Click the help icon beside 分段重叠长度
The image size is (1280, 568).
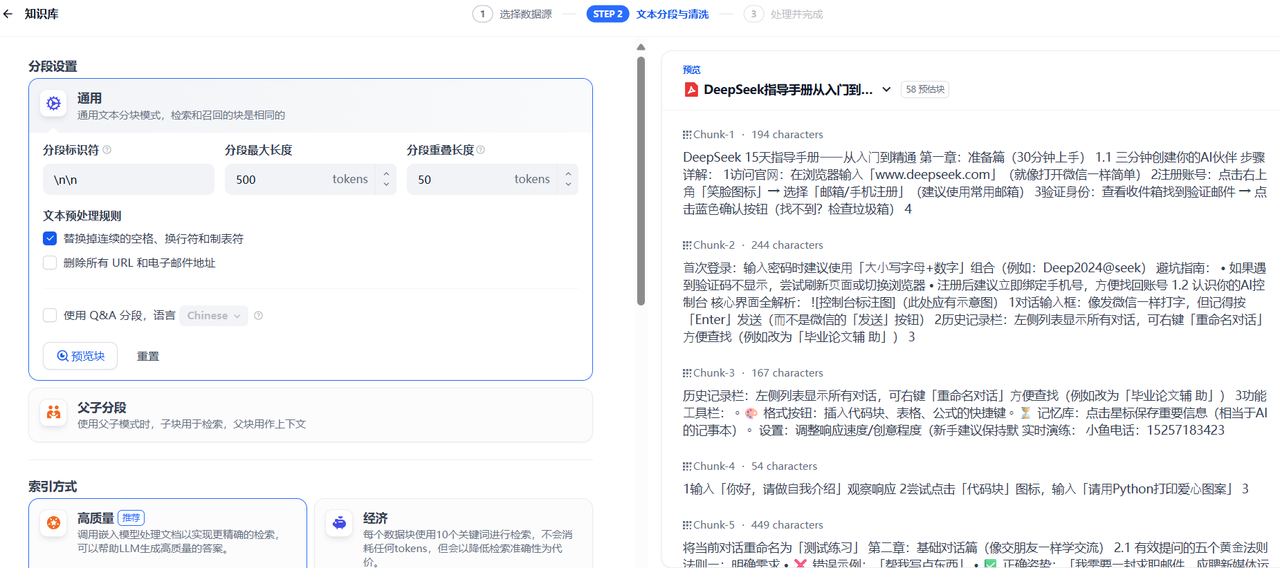coord(481,150)
